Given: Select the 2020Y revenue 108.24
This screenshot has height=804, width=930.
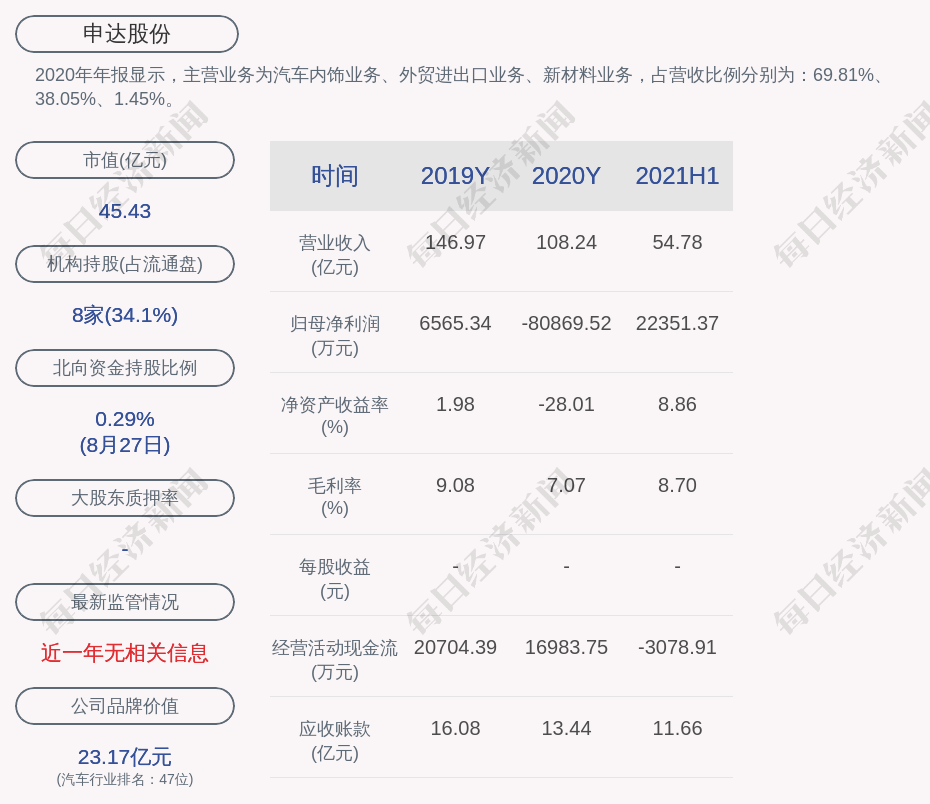Looking at the screenshot, I should (566, 243).
